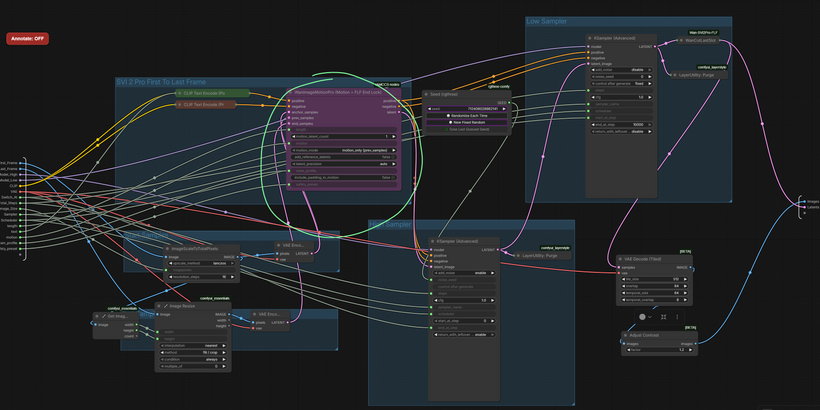Click the Annotate: OFF toggle button
The height and width of the screenshot is (410, 820).
(27, 39)
